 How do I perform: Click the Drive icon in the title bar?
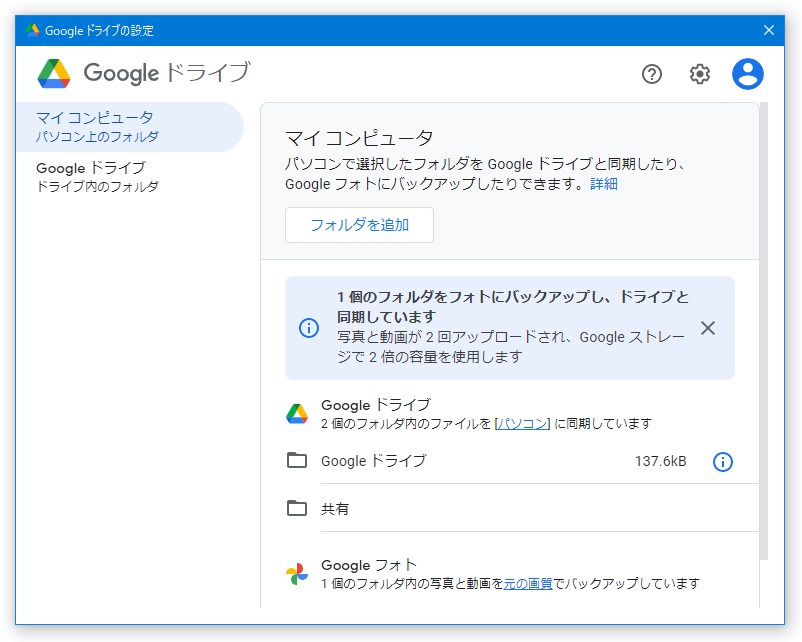(x=32, y=30)
